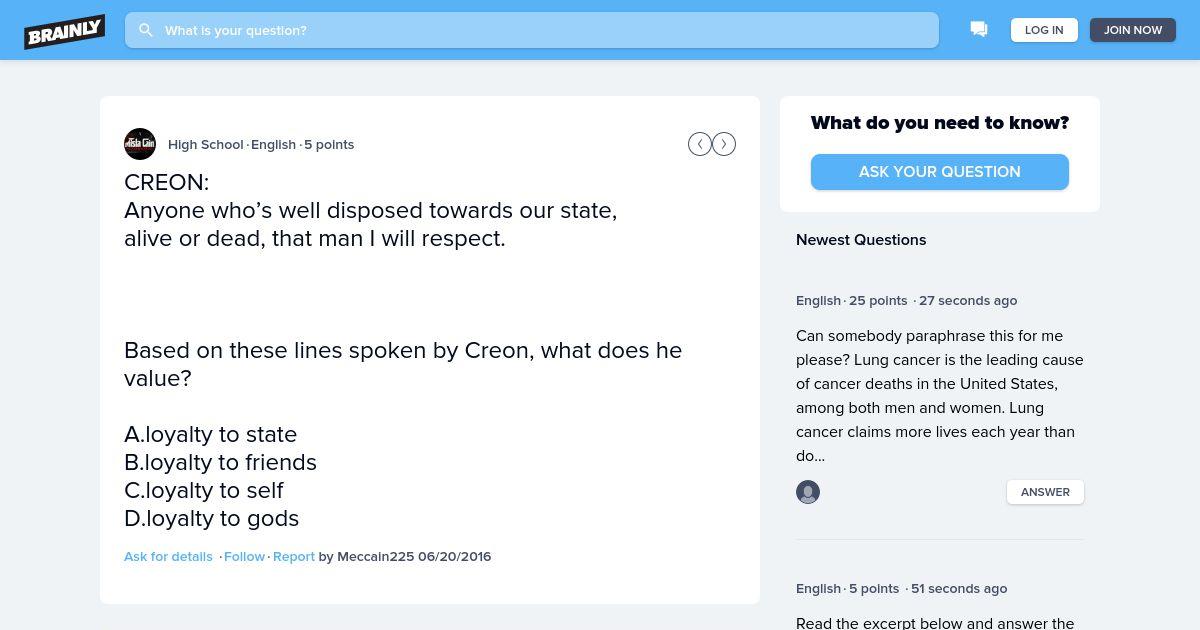The image size is (1200, 630).
Task: Click the 'Ask for details' link
Action: pos(168,556)
